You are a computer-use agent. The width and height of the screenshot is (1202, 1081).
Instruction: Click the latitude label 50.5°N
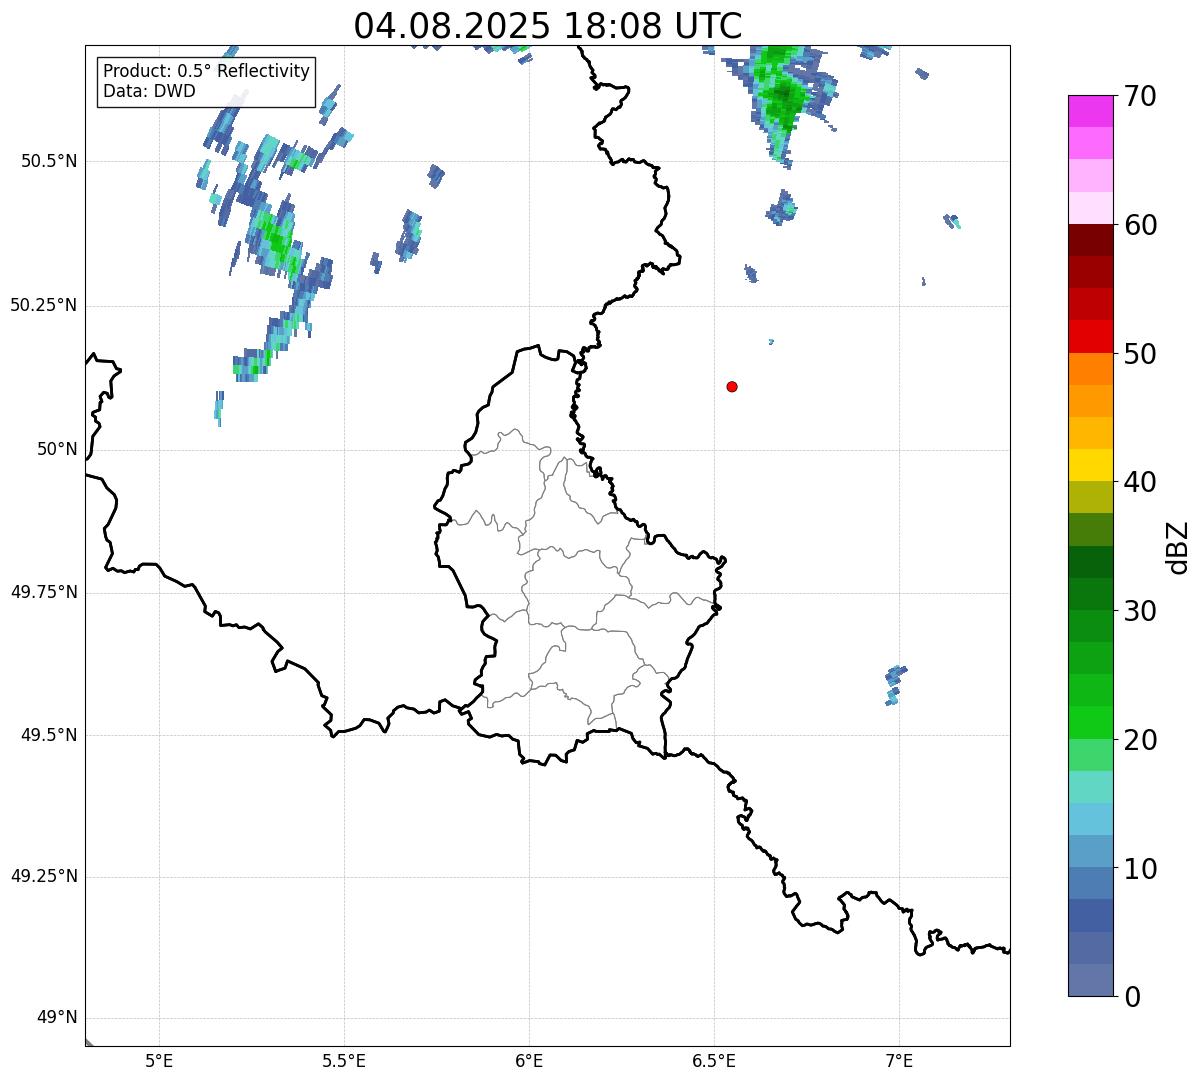tap(49, 162)
